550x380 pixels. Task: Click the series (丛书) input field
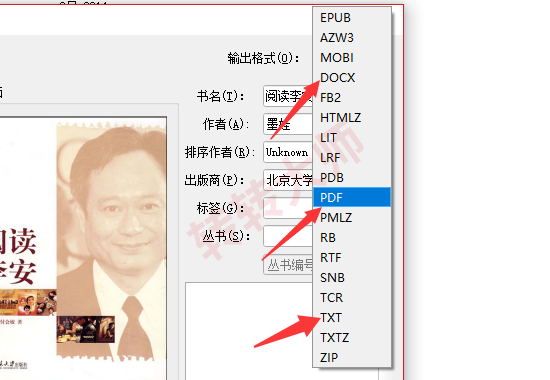[288, 236]
